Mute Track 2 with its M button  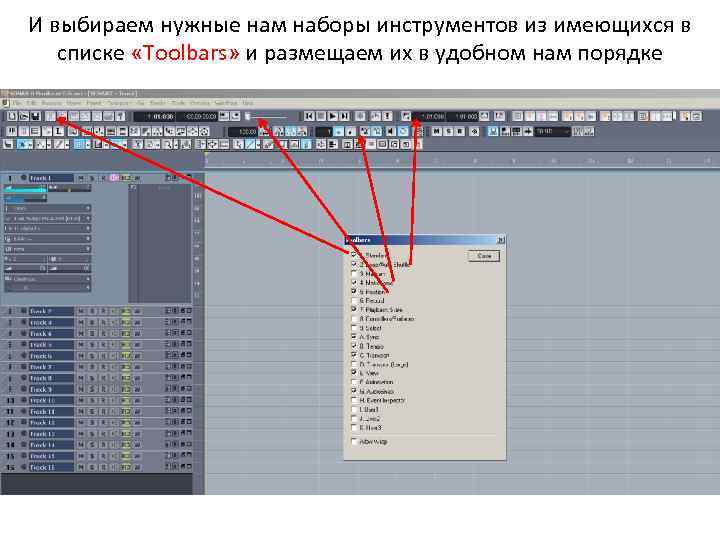click(81, 311)
